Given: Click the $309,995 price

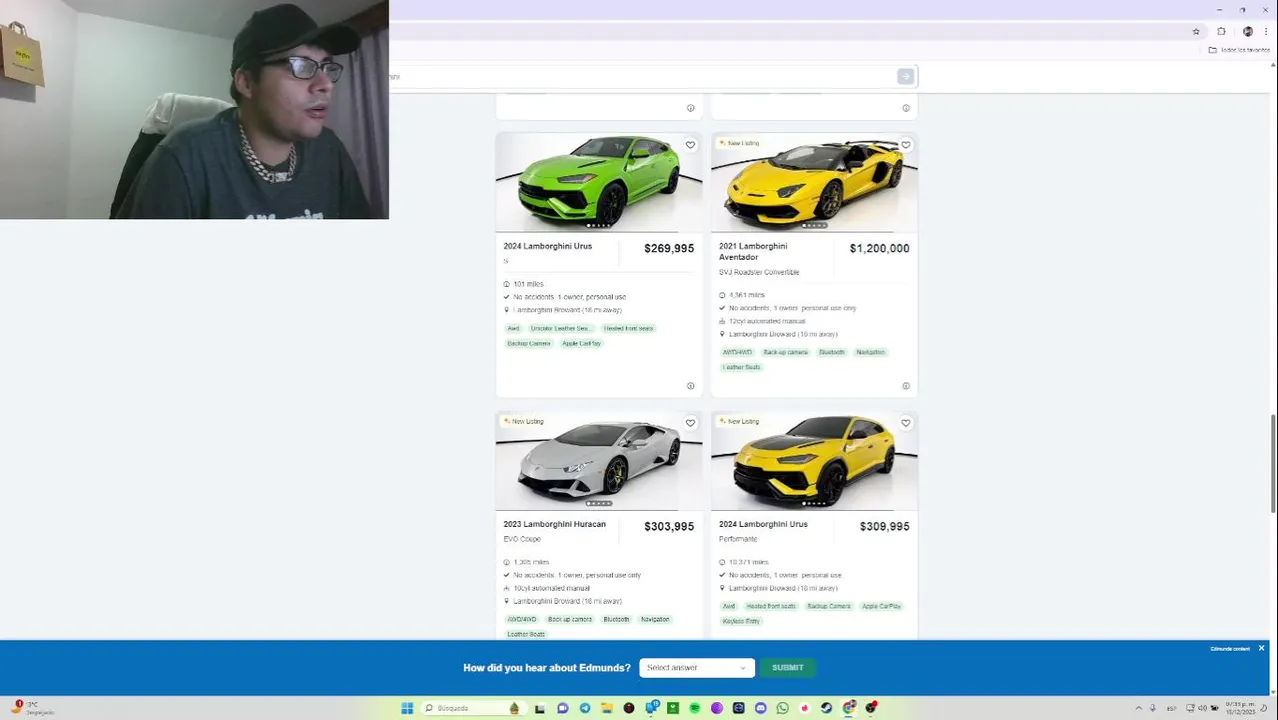Looking at the screenshot, I should point(884,526).
